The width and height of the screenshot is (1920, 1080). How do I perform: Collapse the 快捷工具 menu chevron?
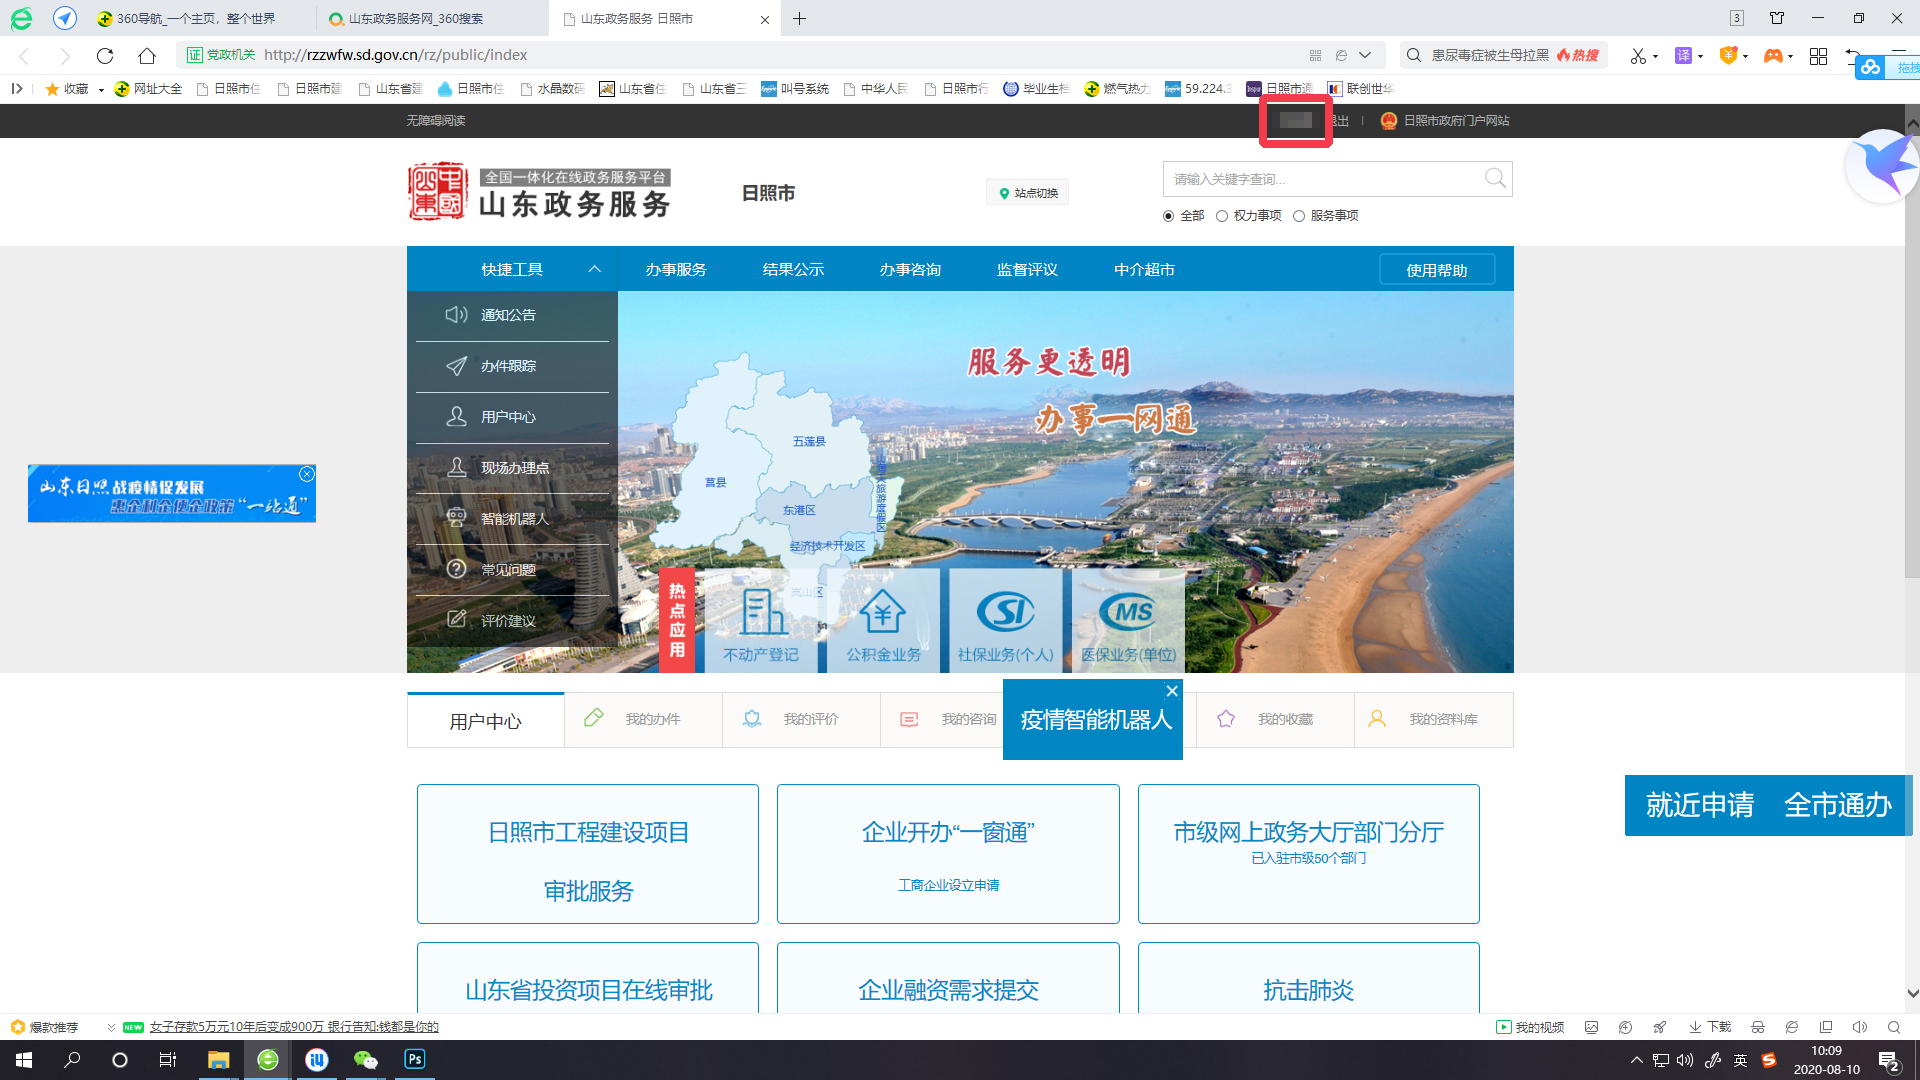(594, 269)
